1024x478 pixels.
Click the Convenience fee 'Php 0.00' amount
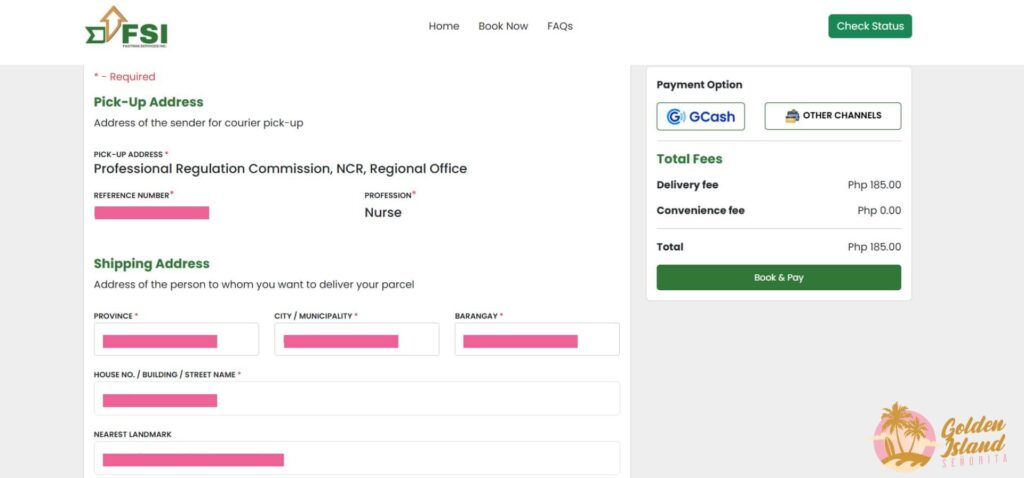pyautogui.click(x=879, y=210)
